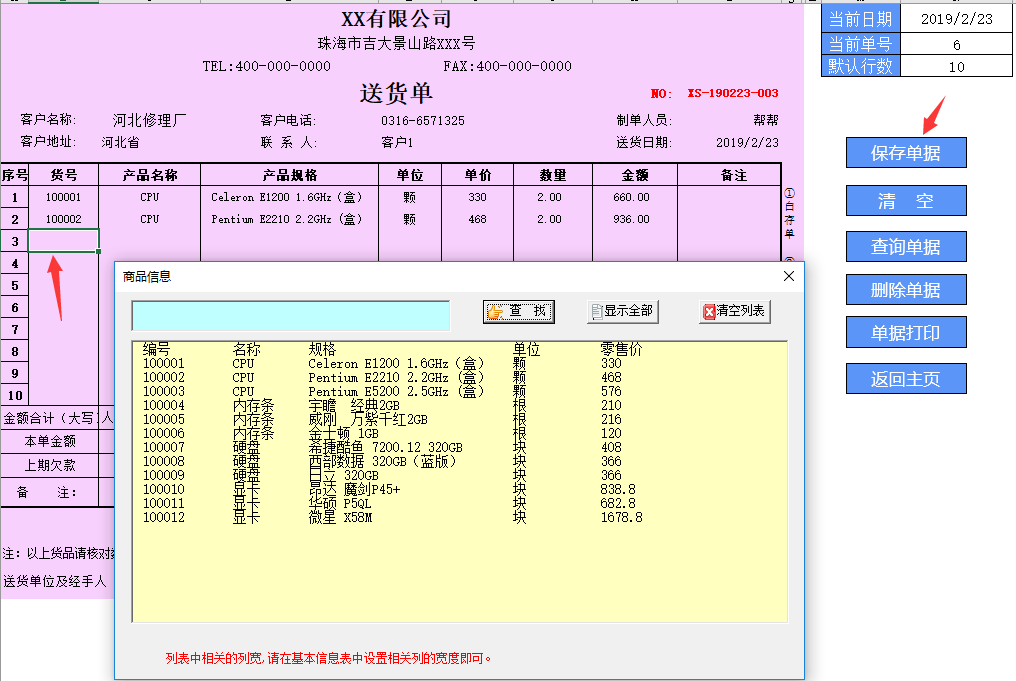Click the 单据打印 button

(x=906, y=332)
